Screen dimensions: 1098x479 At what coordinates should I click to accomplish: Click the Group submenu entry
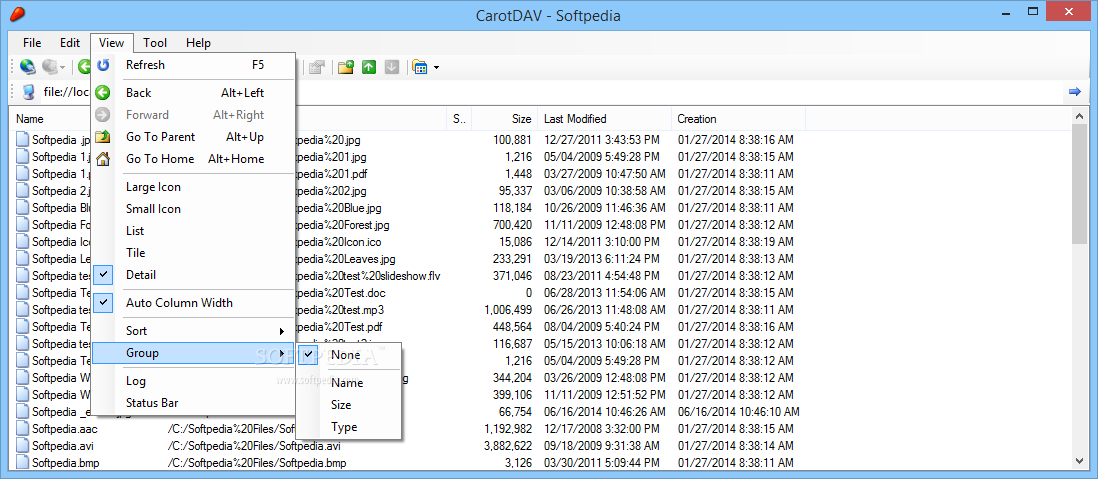click(x=193, y=353)
